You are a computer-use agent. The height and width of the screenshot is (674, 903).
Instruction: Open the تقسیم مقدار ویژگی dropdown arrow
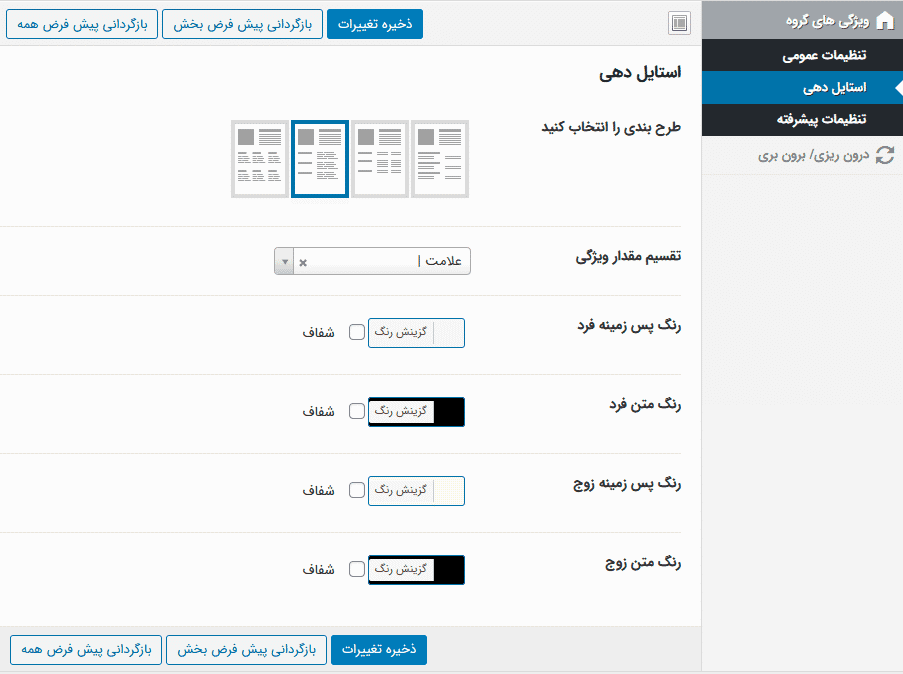[x=284, y=262]
